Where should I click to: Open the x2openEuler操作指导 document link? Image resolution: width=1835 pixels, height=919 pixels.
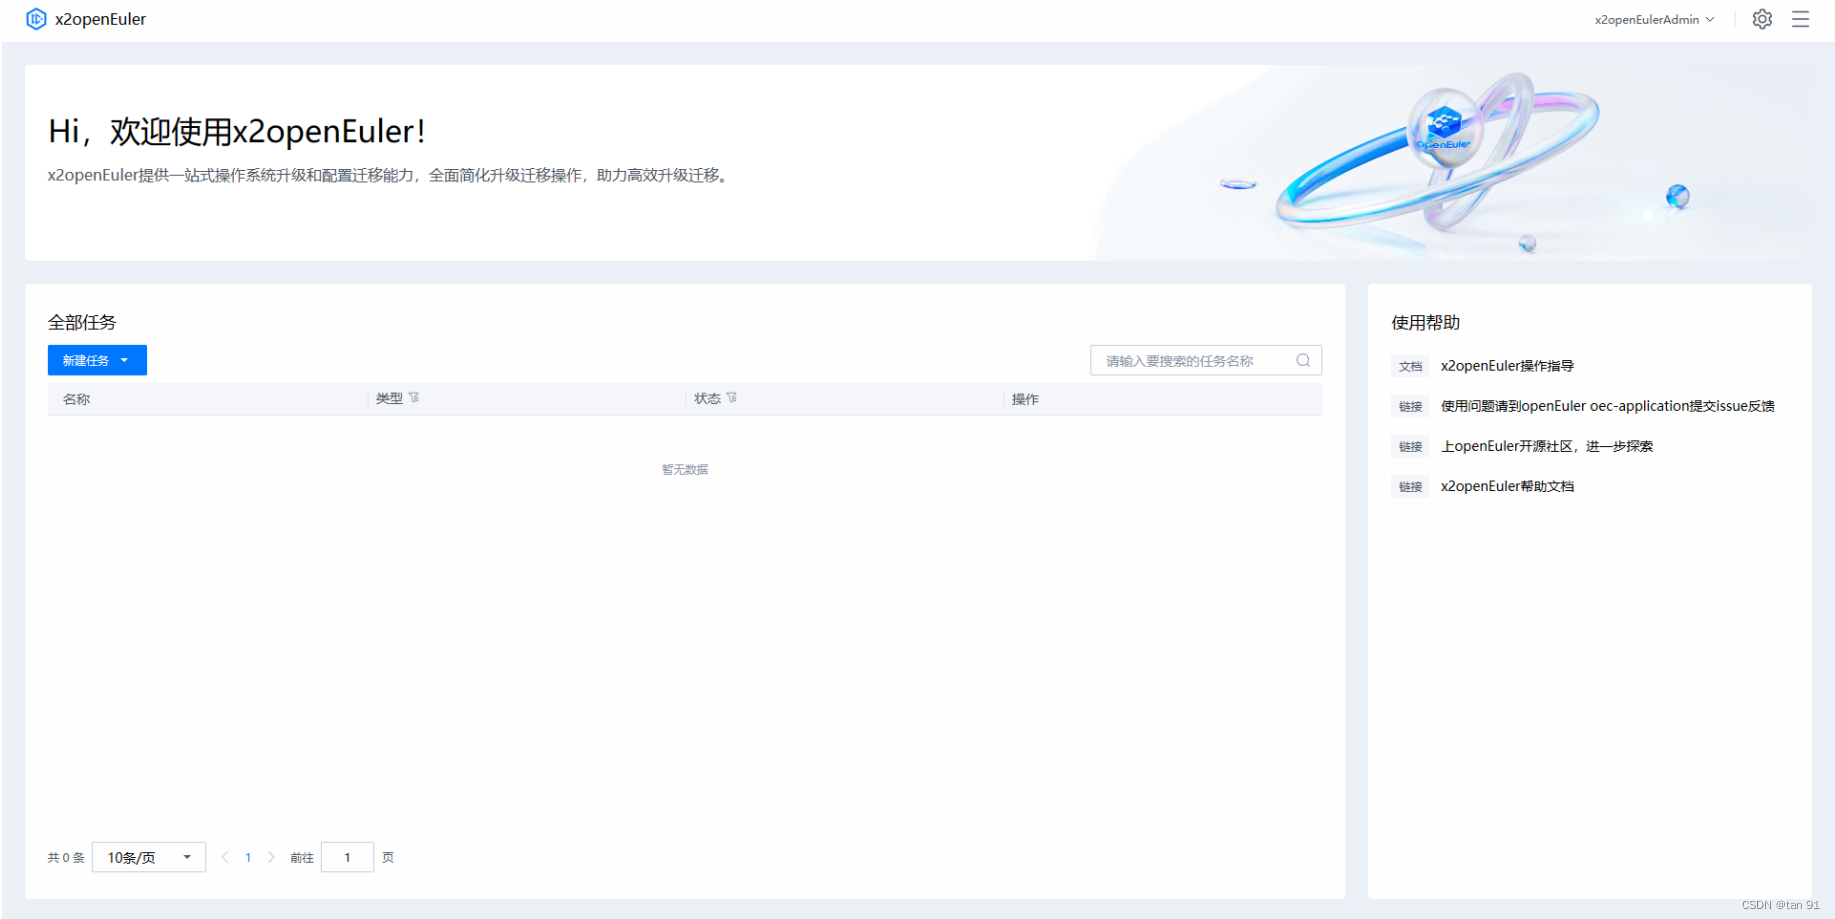[1507, 366]
